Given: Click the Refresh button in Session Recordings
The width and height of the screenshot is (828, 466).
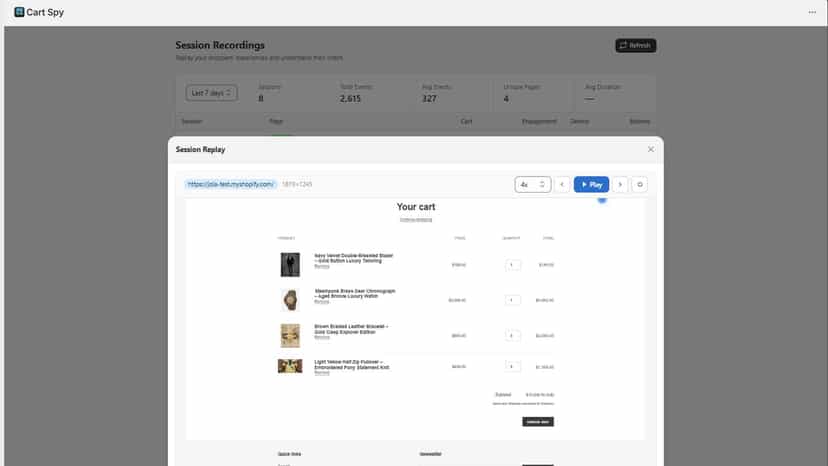Looking at the screenshot, I should coord(635,45).
